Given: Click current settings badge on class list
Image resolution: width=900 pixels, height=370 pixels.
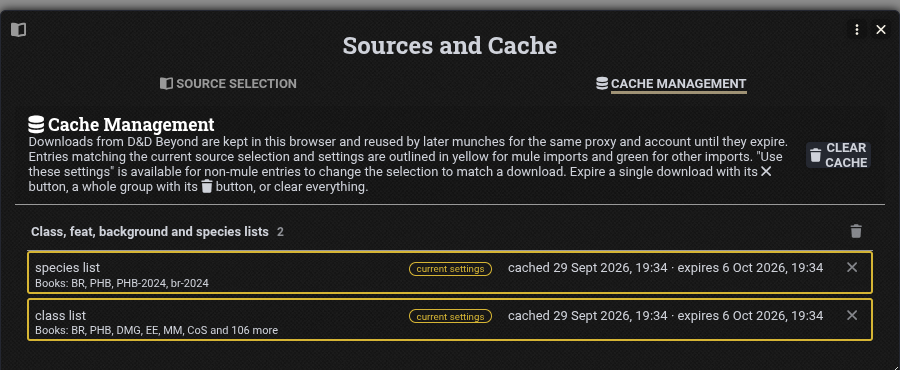Looking at the screenshot, I should 451,317.
